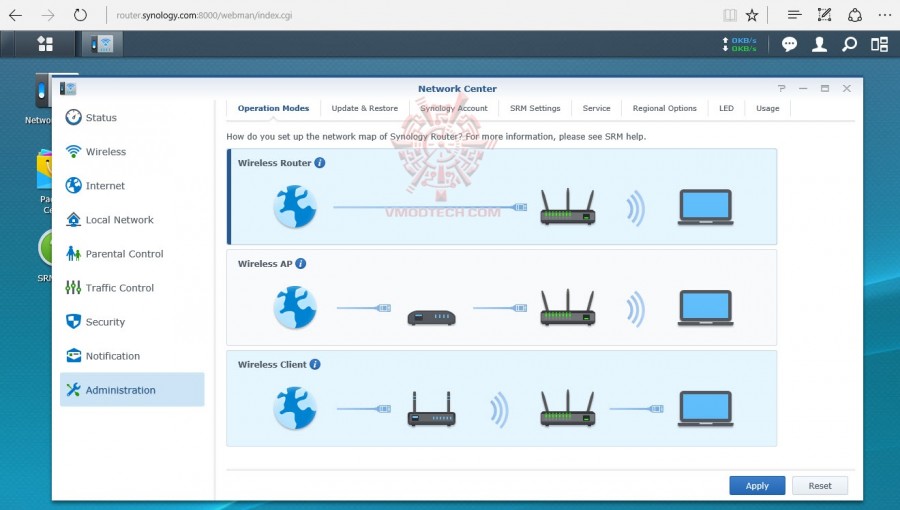Open Status in the sidebar
Image resolution: width=900 pixels, height=510 pixels.
pyautogui.click(x=132, y=118)
